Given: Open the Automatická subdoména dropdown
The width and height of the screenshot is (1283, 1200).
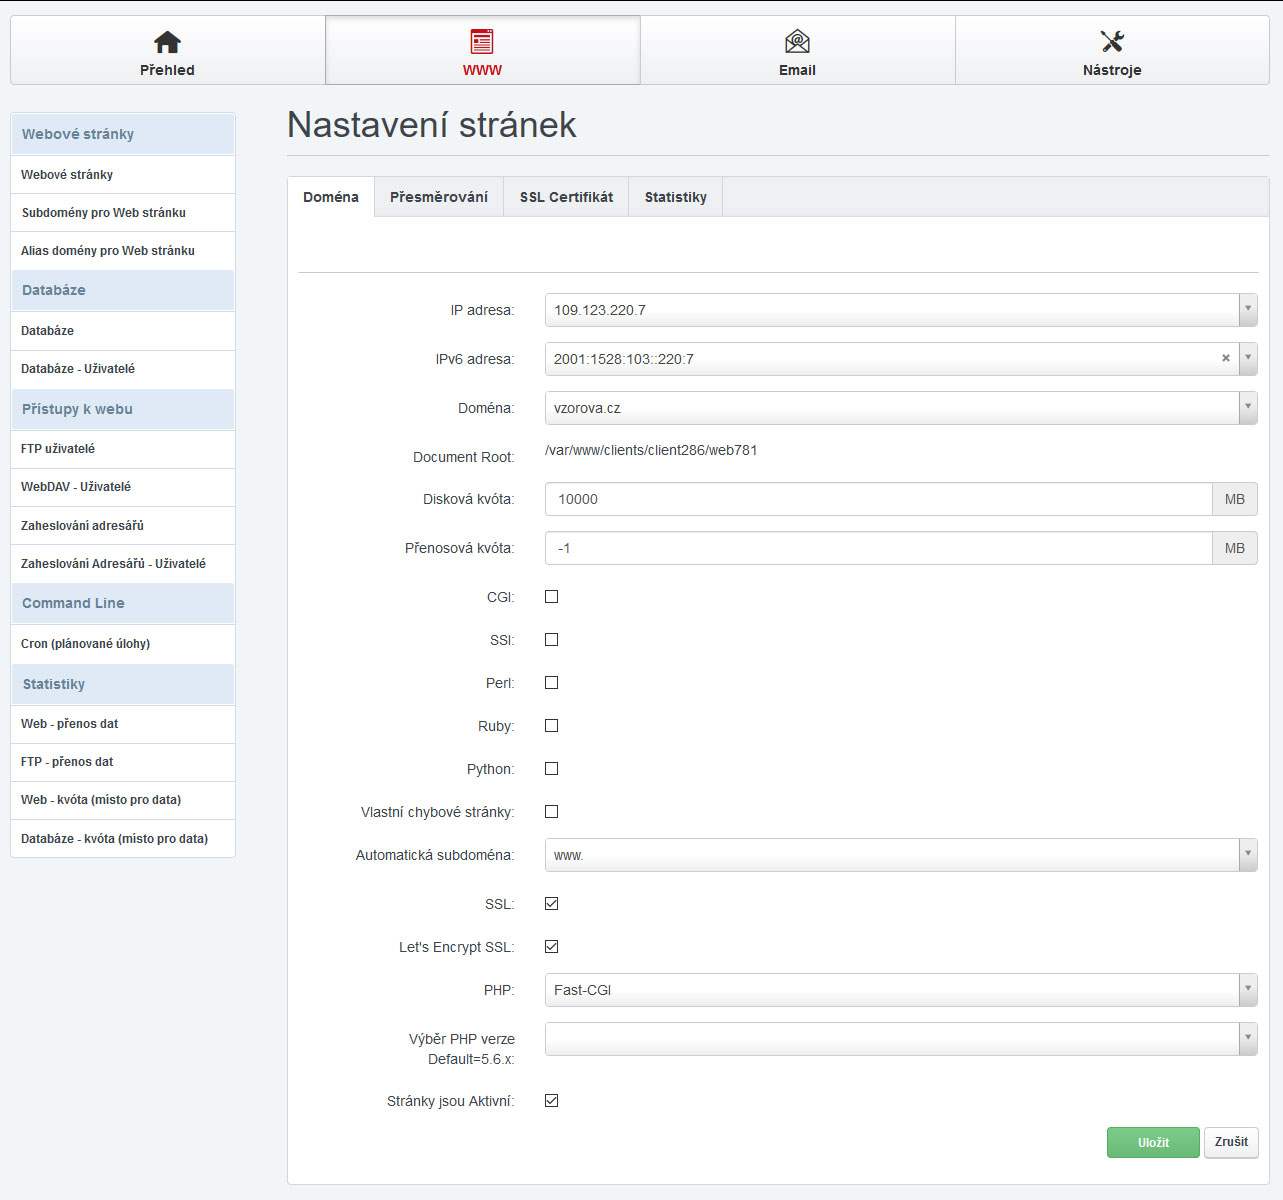Looking at the screenshot, I should pos(900,855).
